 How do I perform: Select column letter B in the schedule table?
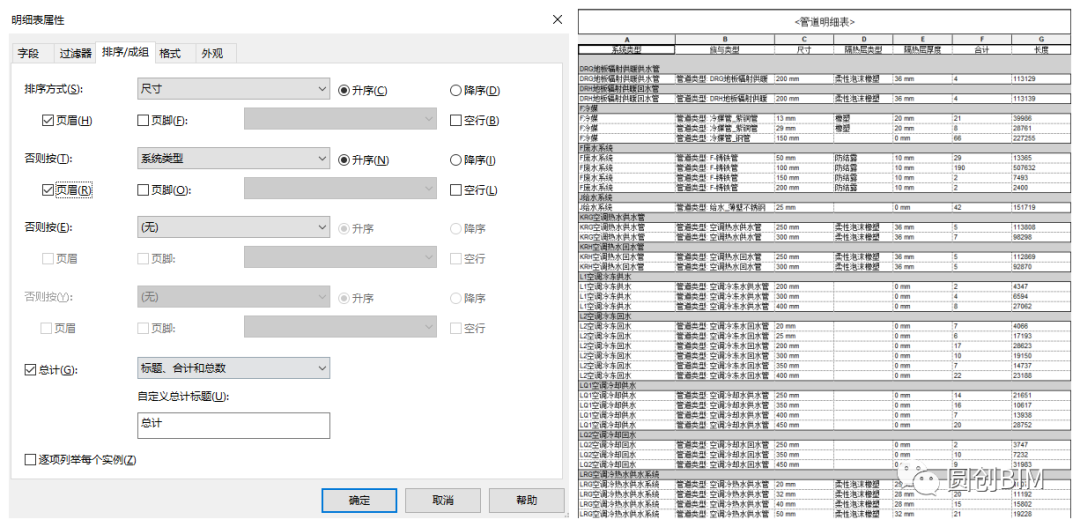725,40
